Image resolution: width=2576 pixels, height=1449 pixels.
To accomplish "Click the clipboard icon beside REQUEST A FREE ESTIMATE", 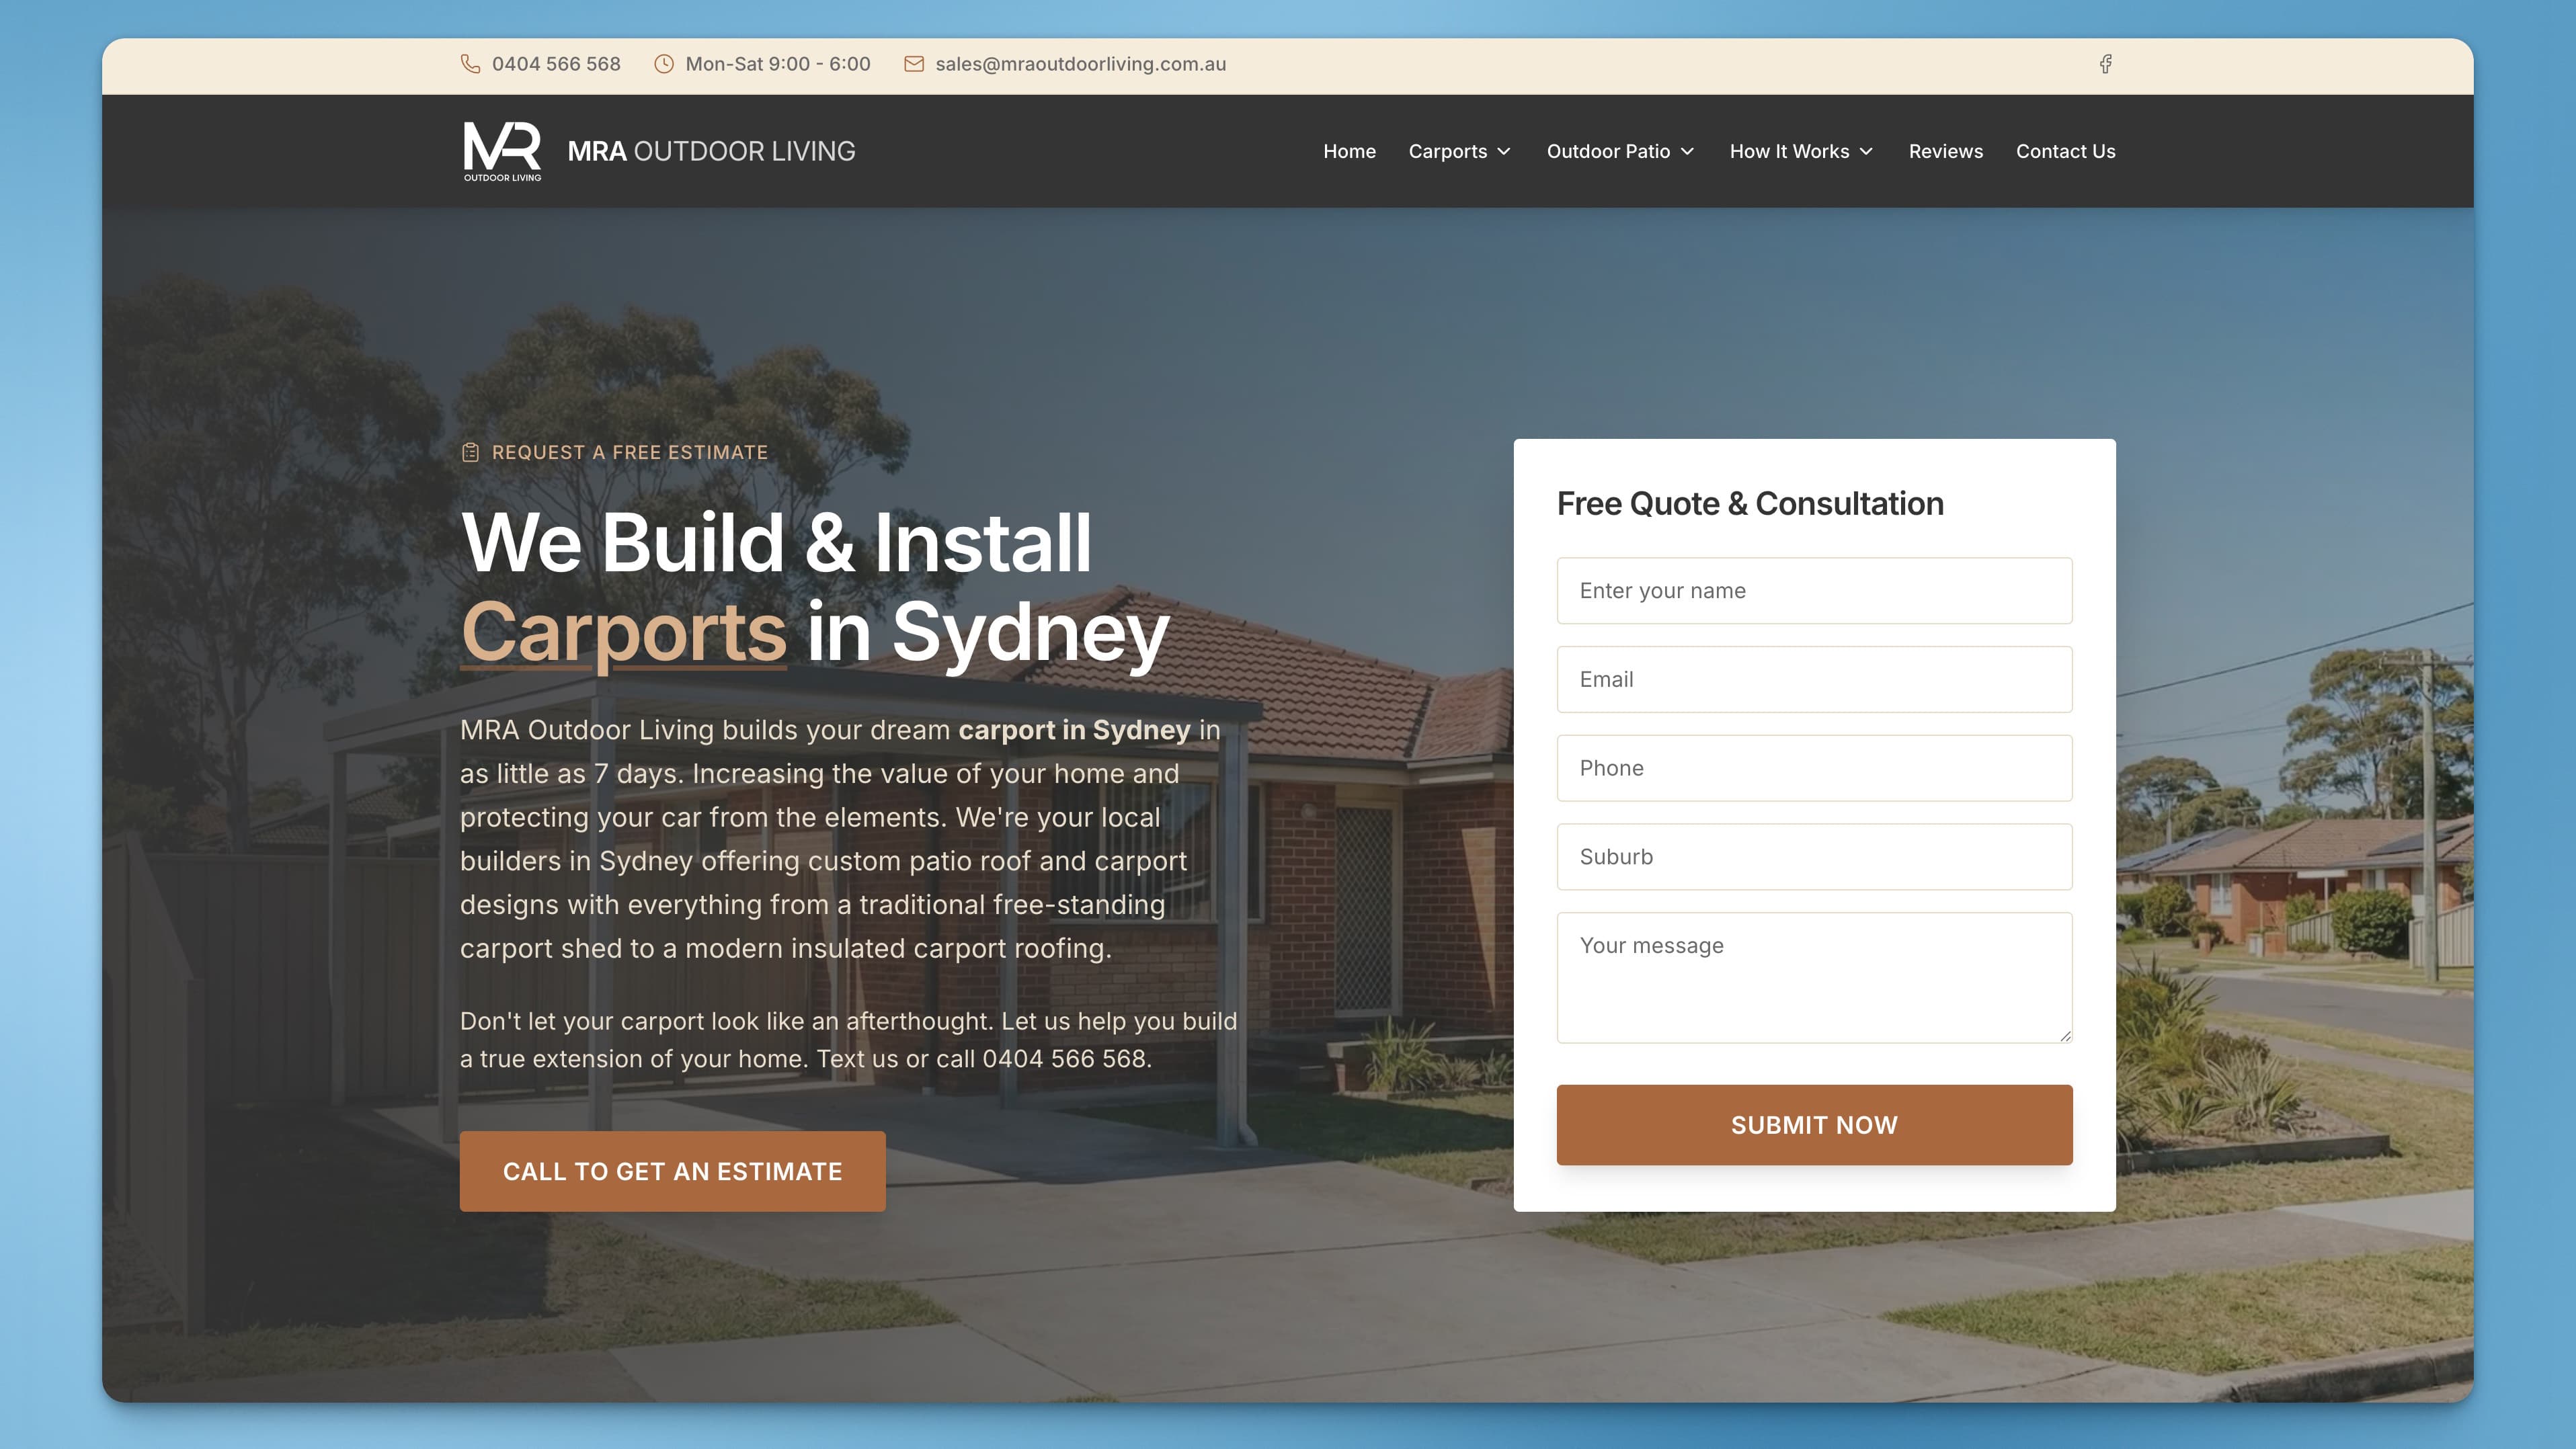I will coord(471,451).
